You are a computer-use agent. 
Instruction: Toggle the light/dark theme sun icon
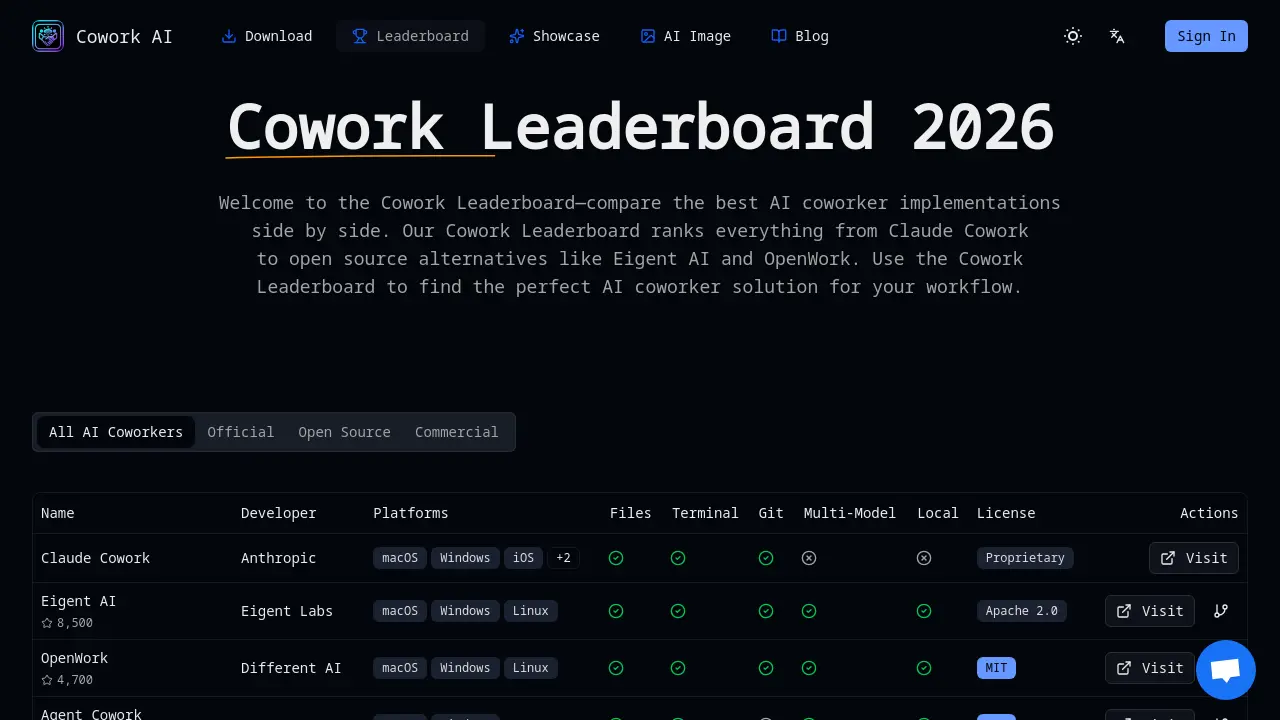[1073, 36]
